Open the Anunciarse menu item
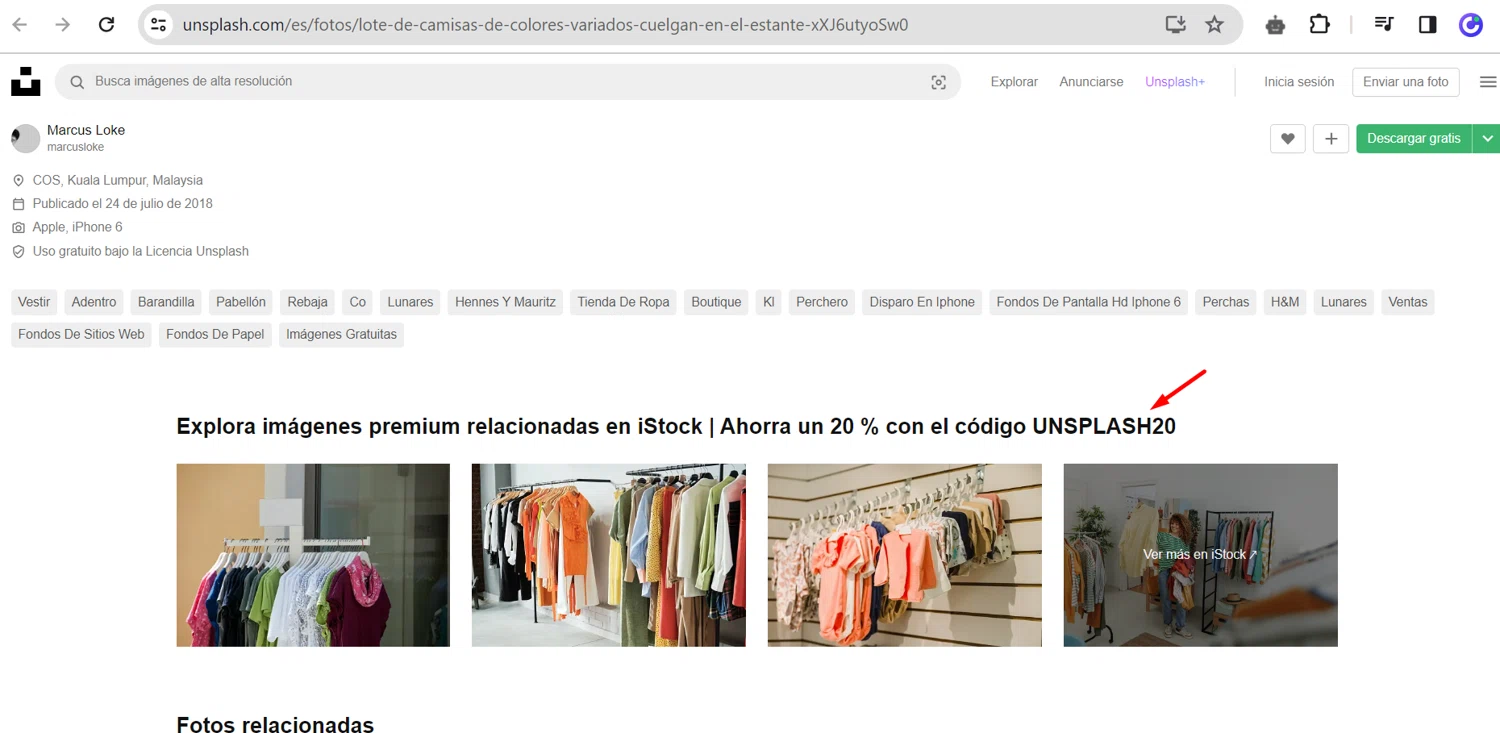This screenshot has height=733, width=1500. click(1091, 82)
